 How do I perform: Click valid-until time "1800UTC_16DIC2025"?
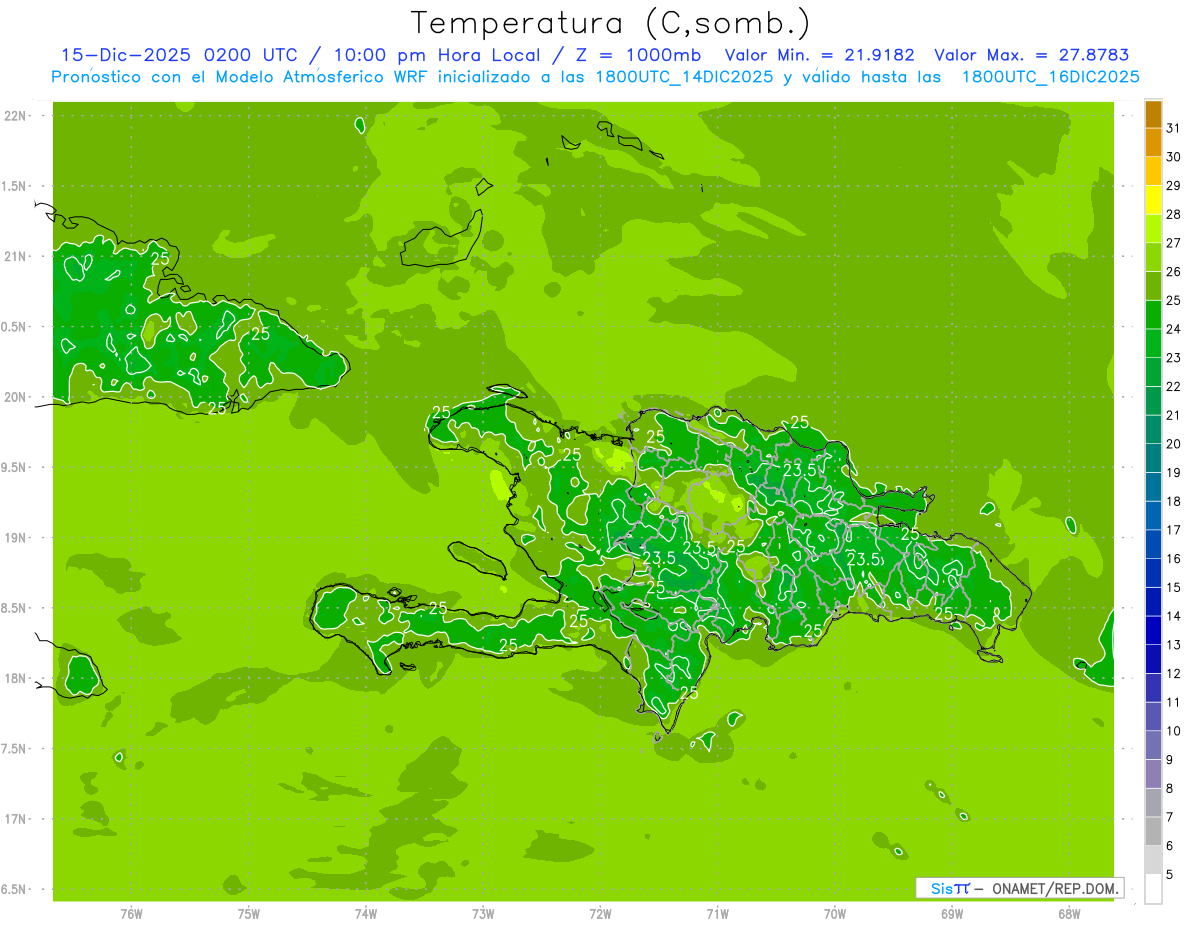(x=1050, y=77)
